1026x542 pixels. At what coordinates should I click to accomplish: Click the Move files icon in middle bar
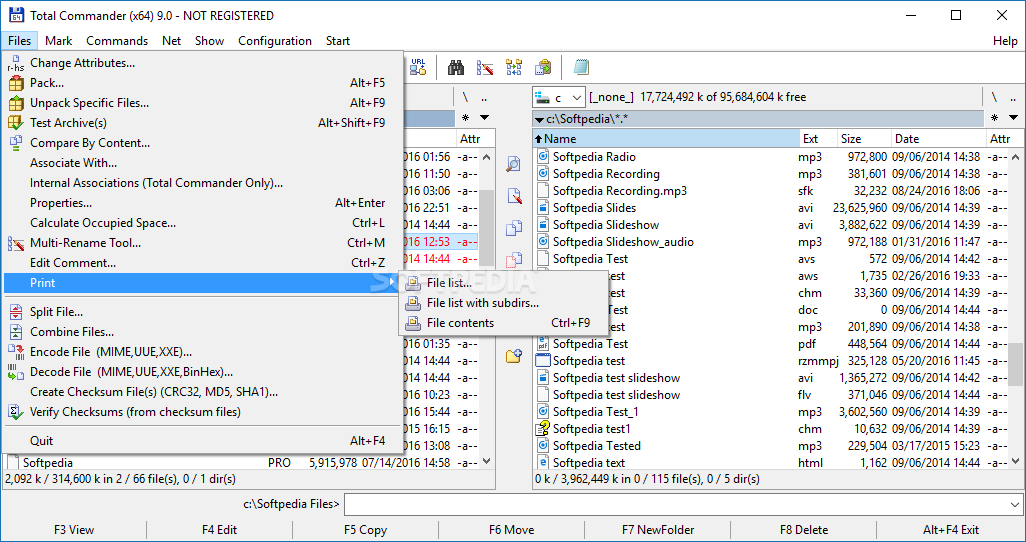pyautogui.click(x=514, y=260)
